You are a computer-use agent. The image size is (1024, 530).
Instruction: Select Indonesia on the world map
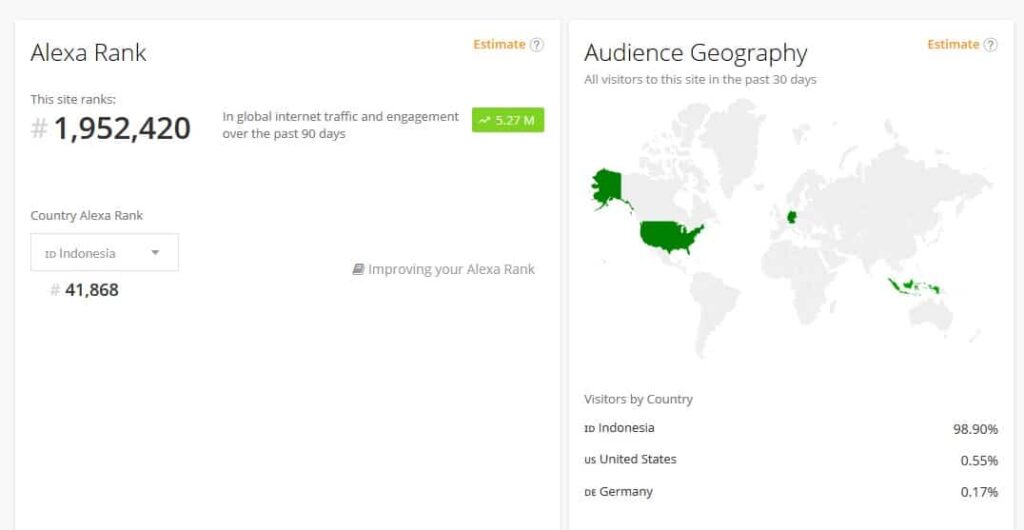coord(912,286)
